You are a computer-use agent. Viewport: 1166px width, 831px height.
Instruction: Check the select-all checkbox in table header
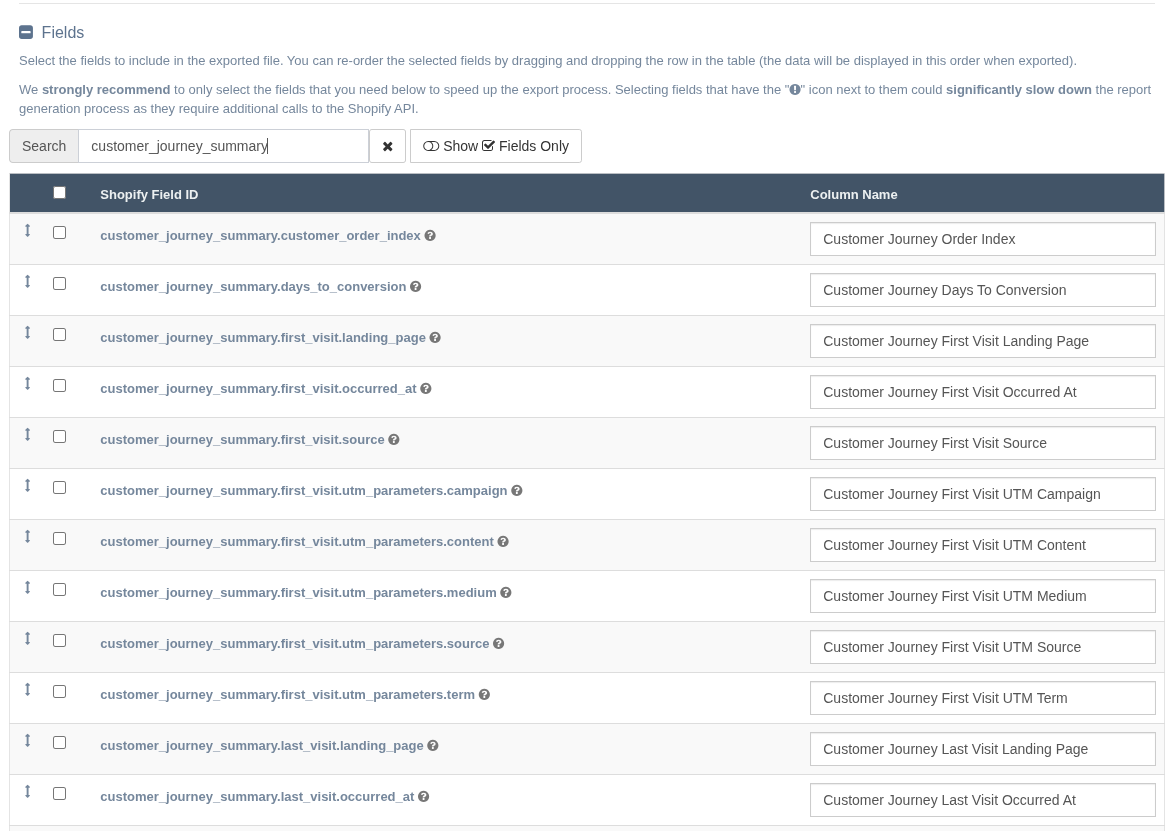(59, 192)
